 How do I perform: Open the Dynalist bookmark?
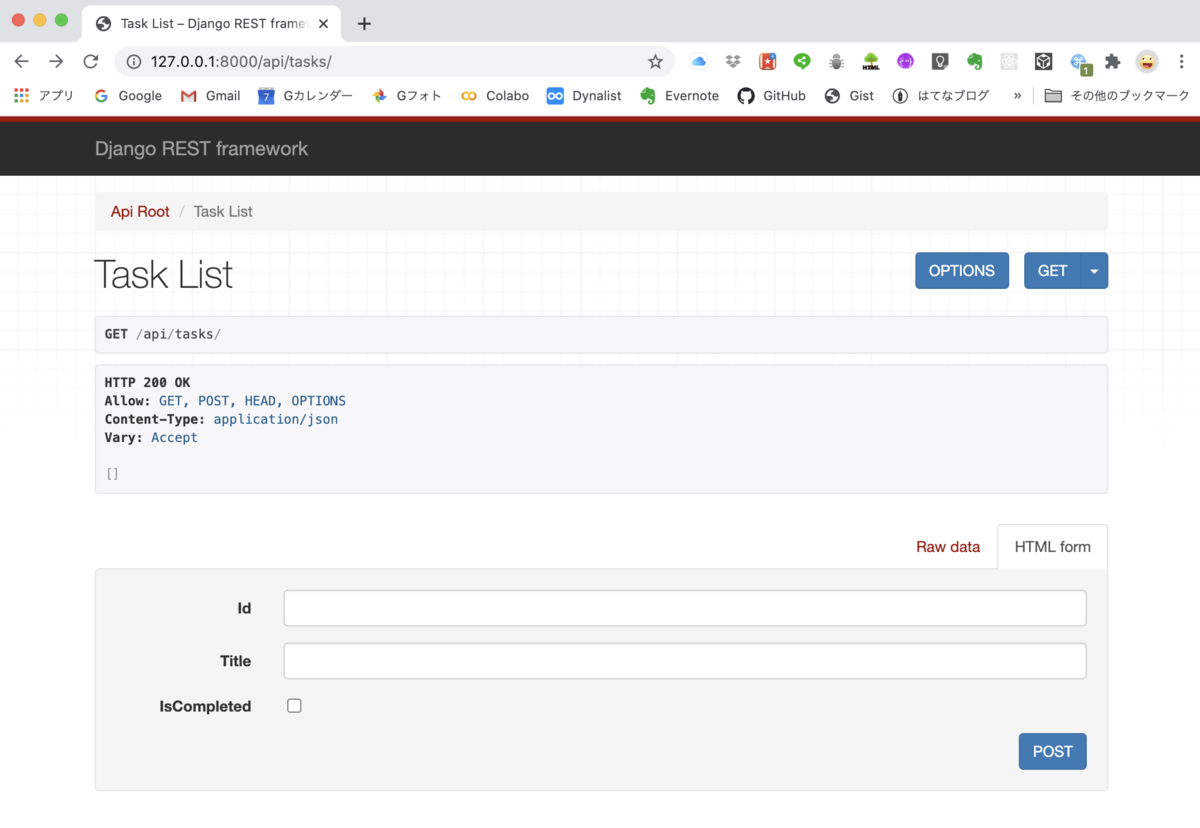pos(584,96)
